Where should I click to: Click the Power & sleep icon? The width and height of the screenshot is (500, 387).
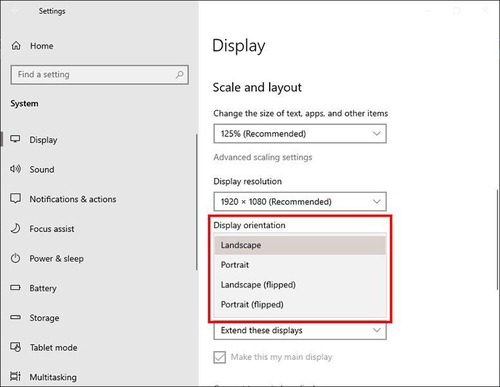point(15,258)
